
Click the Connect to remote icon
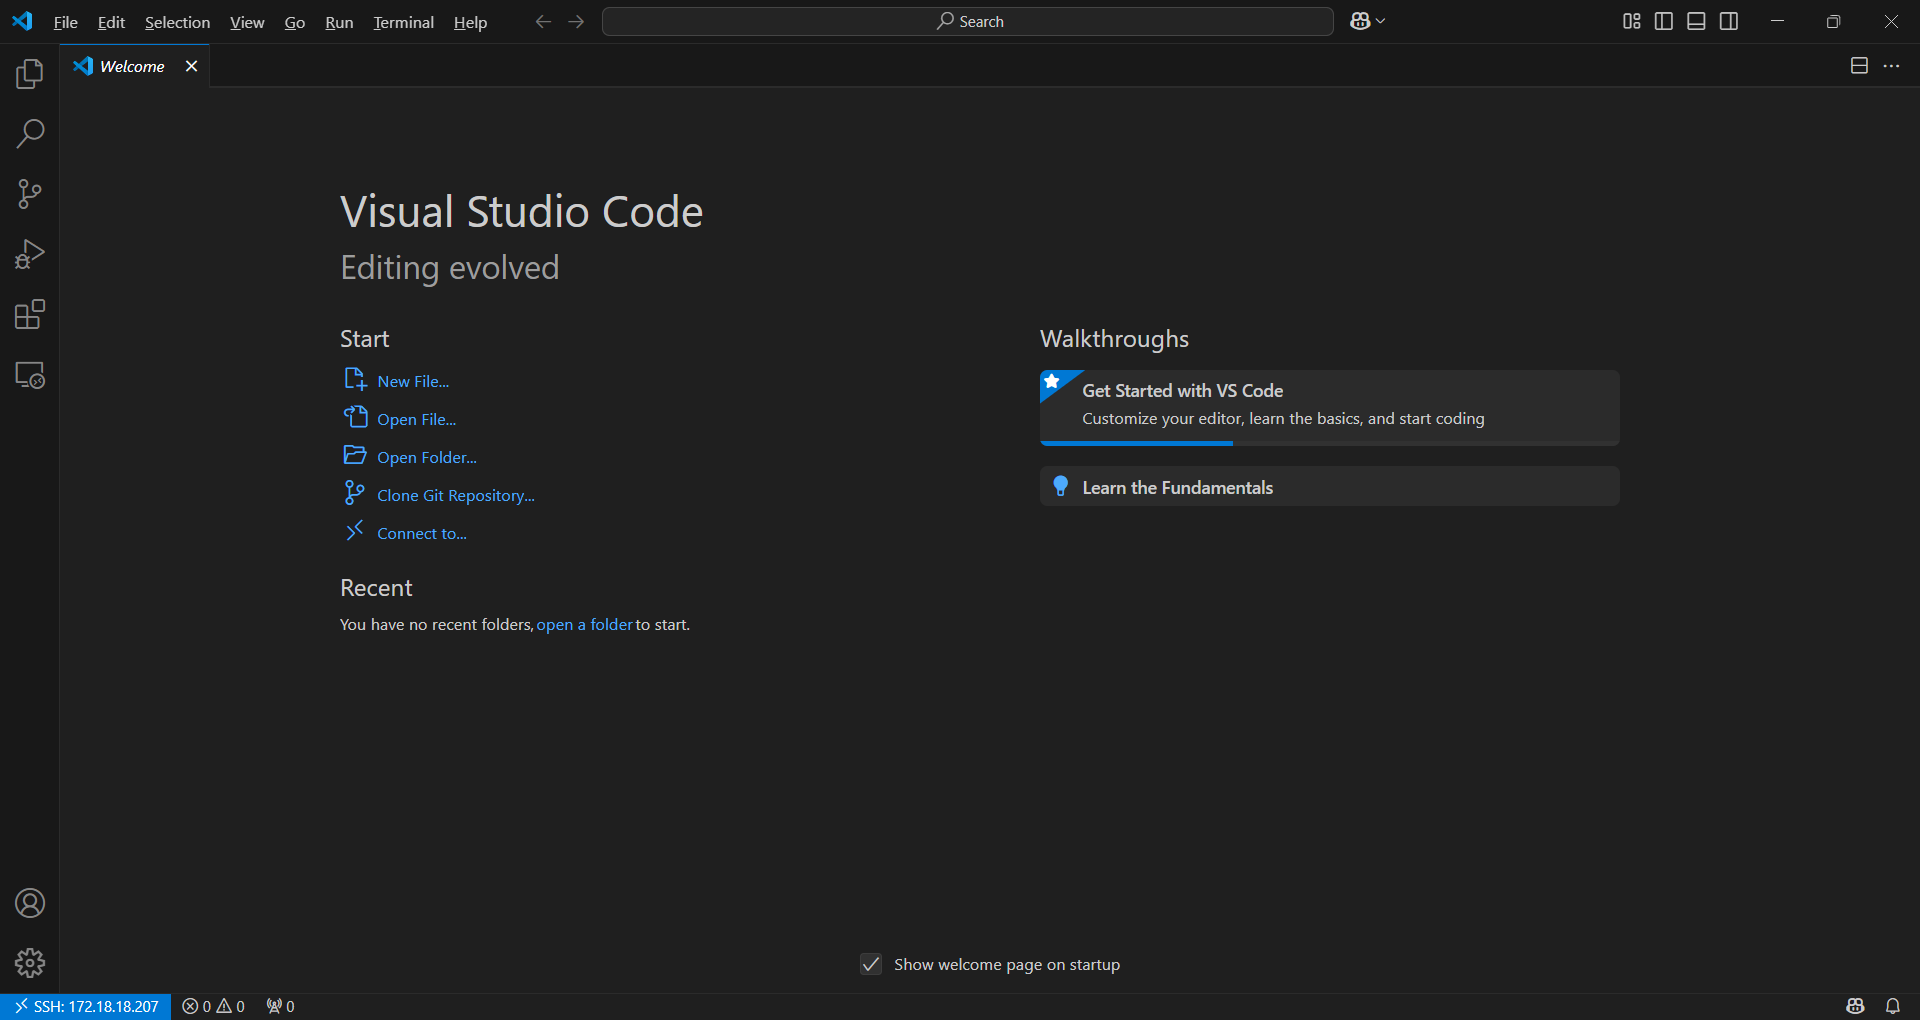click(354, 531)
